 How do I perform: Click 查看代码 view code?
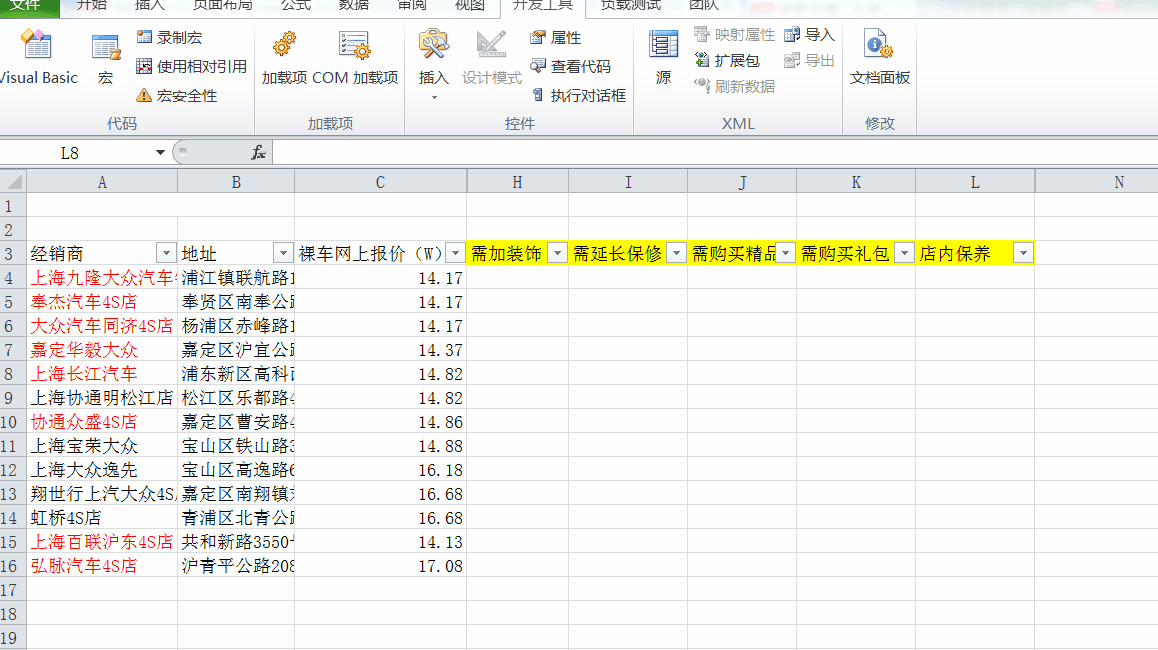[x=570, y=66]
